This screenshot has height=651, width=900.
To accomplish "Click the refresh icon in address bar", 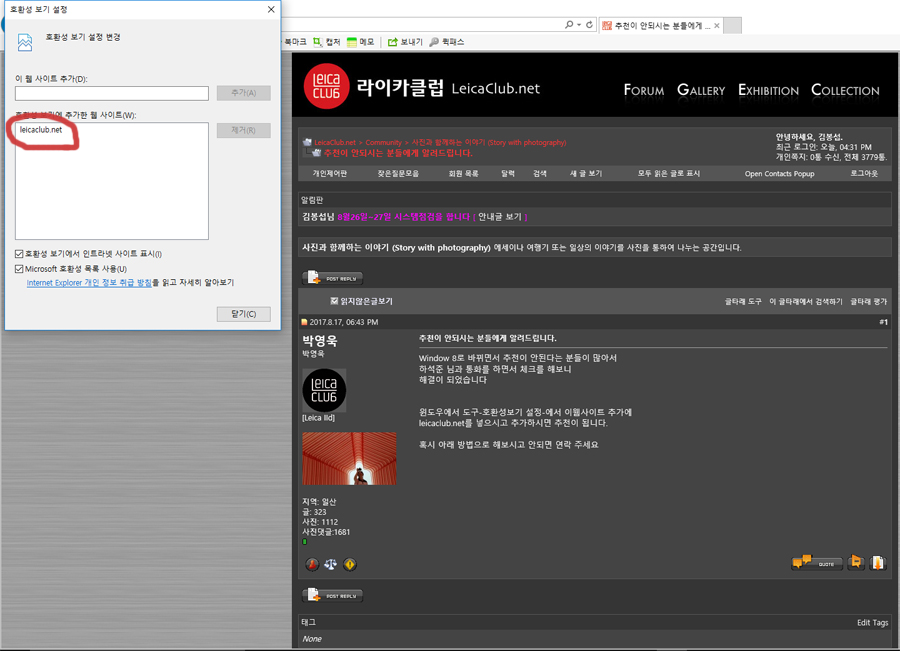I will [x=589, y=25].
